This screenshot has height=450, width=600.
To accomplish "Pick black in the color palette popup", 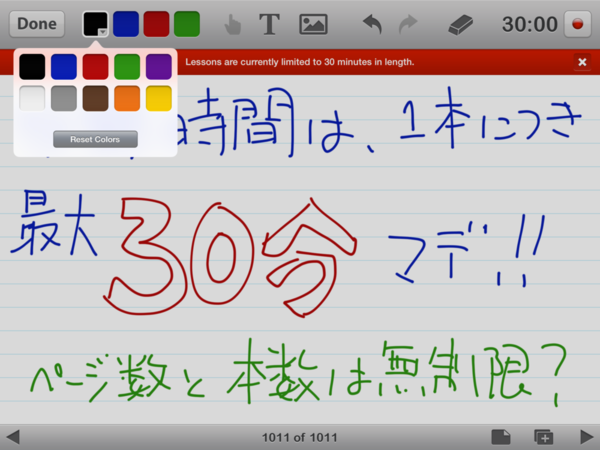I will click(32, 67).
